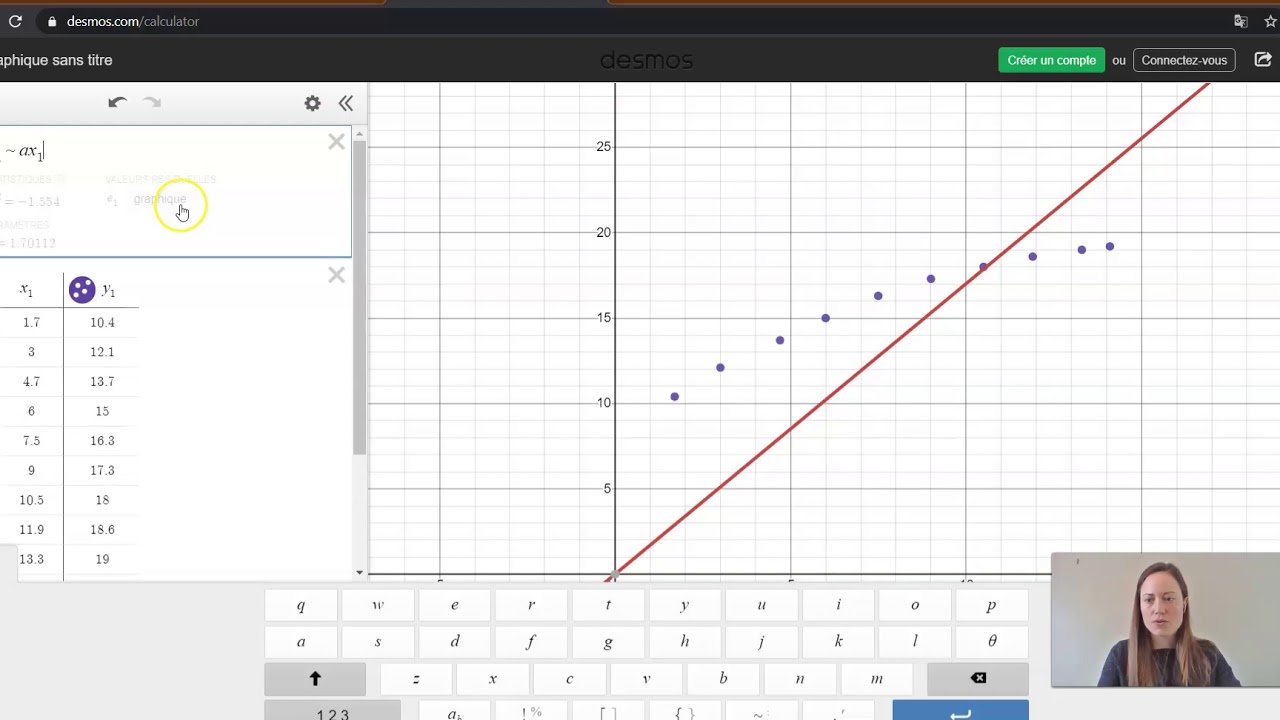Screen dimensions: 1280x720
Task: Tap letter m key
Action: (877, 679)
